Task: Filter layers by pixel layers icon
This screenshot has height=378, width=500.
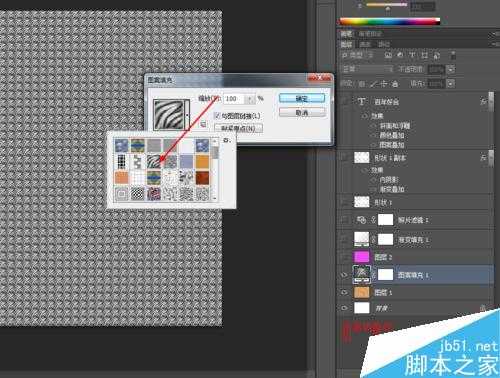Action: click(388, 55)
